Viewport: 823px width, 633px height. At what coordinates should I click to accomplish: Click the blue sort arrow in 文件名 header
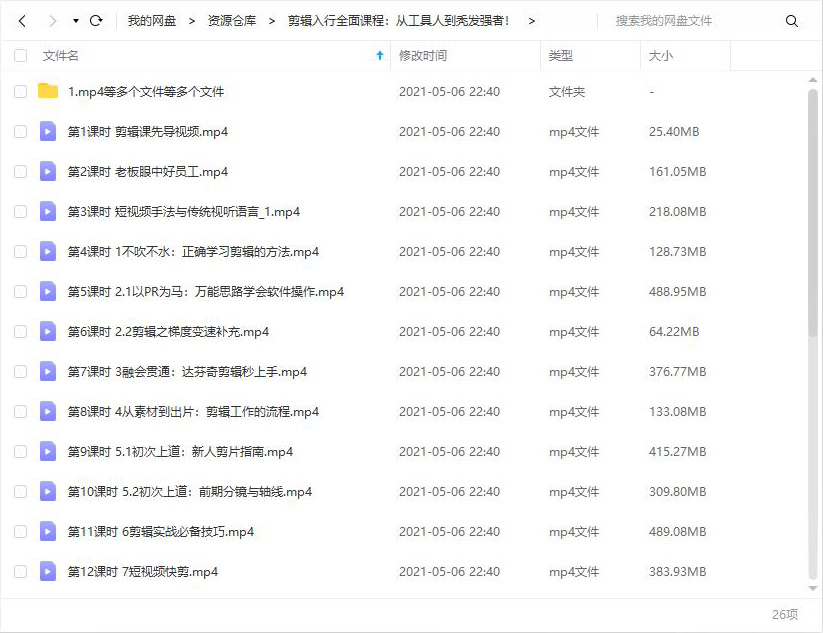point(380,56)
